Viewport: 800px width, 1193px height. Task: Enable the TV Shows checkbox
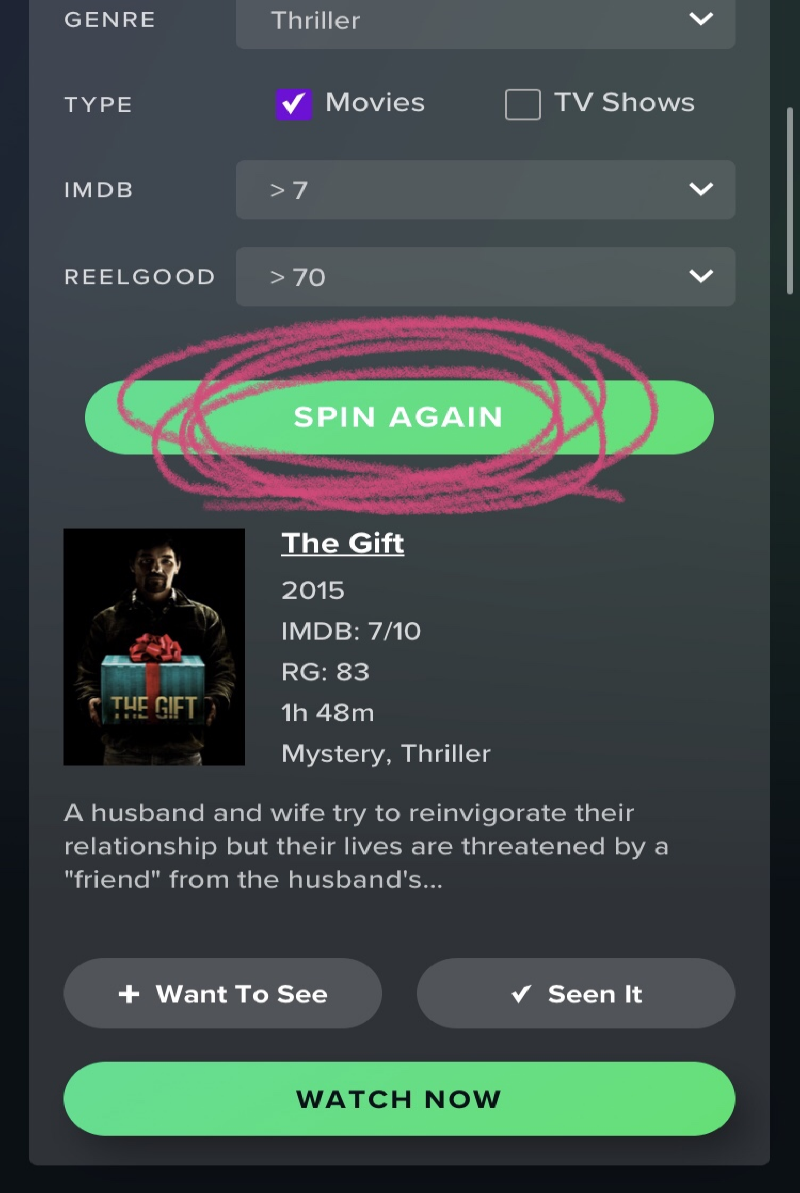point(523,104)
